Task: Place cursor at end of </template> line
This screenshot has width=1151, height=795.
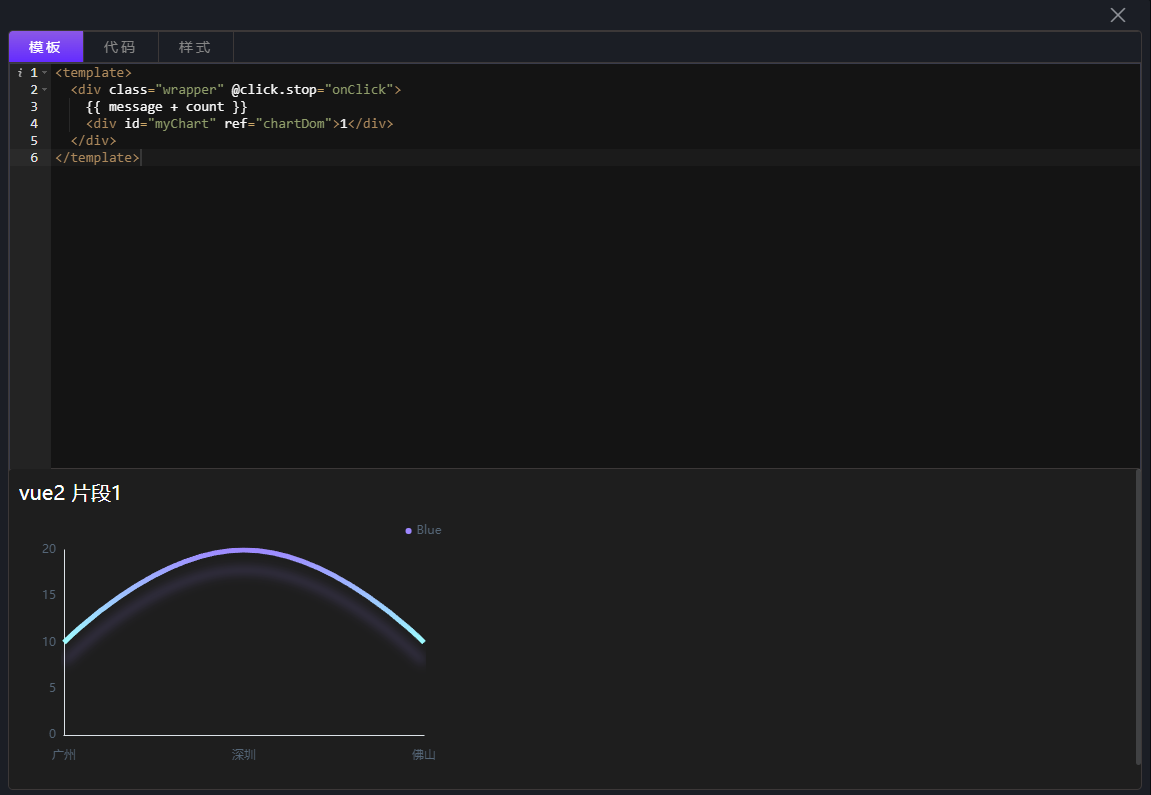Action: (140, 158)
